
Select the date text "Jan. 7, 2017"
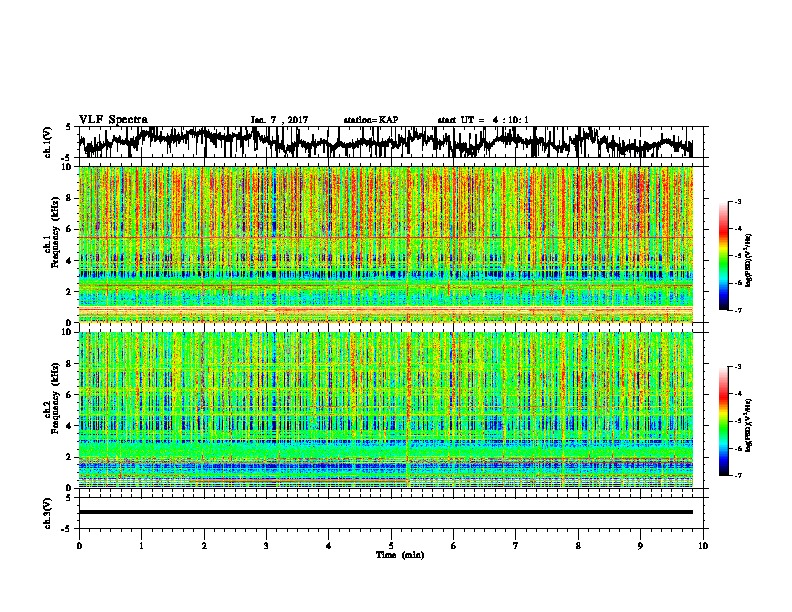coord(279,120)
